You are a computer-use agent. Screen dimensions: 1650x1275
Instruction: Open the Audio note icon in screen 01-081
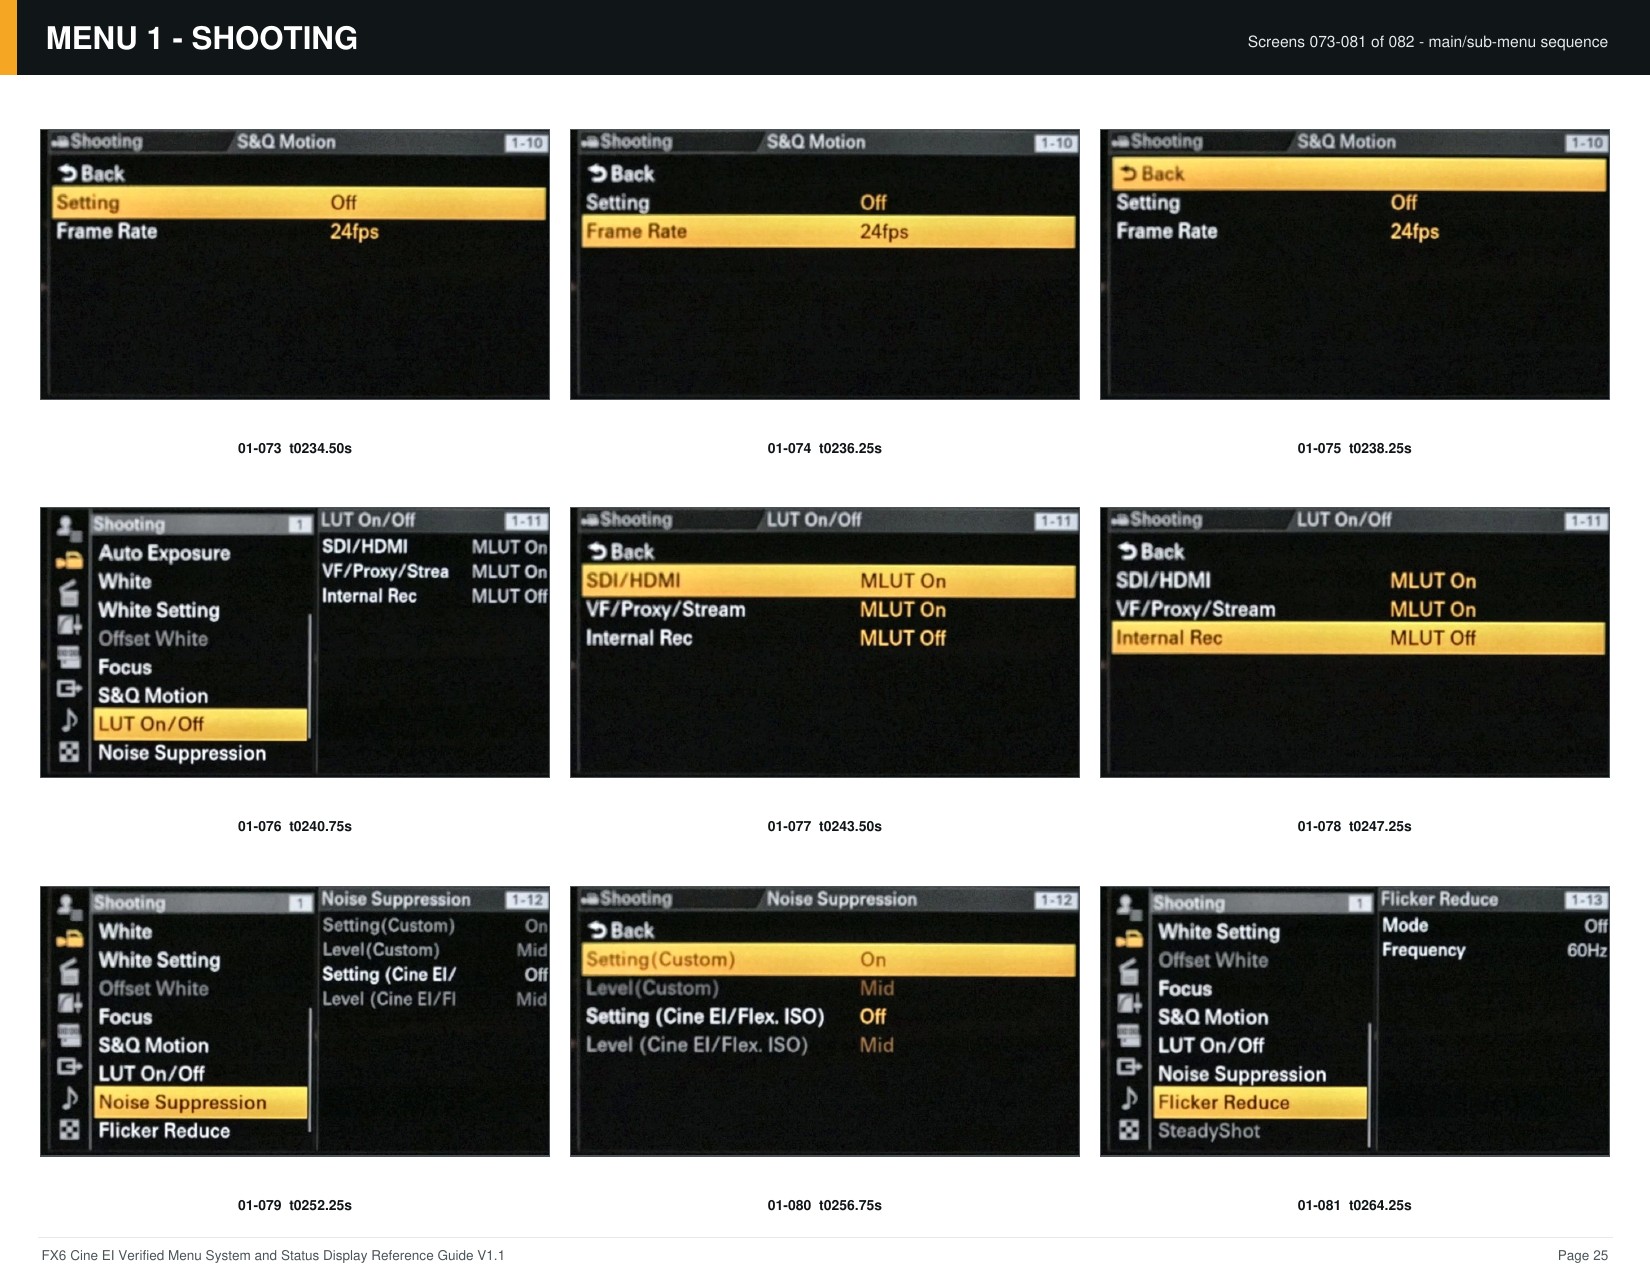tap(1128, 1098)
